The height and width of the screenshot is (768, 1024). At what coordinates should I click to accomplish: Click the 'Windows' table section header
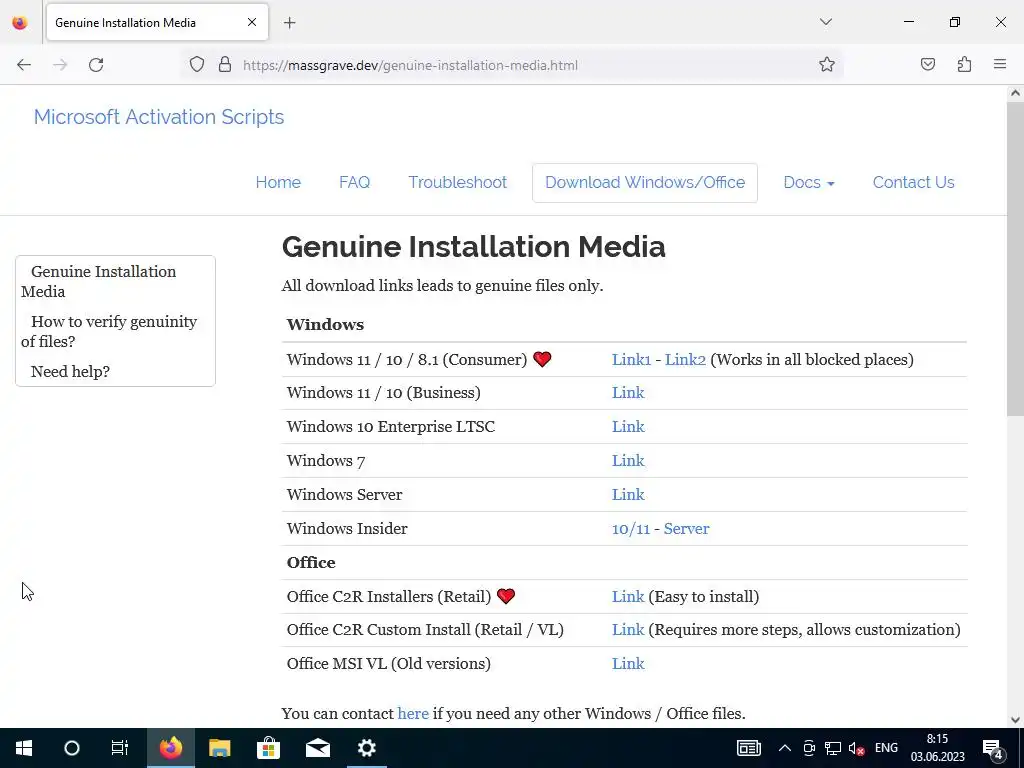[325, 325]
